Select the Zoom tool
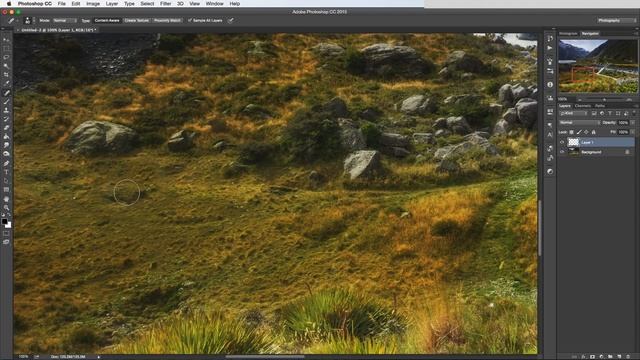 click(x=6, y=207)
